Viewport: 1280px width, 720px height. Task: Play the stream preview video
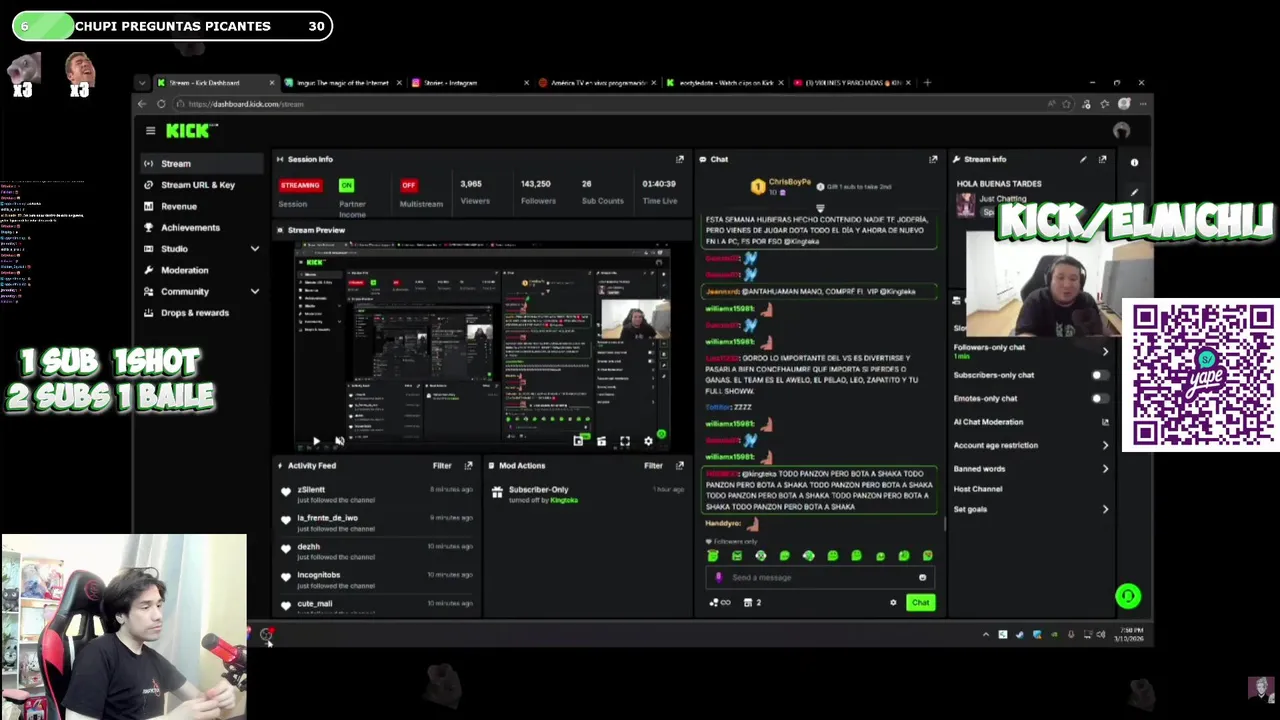pyautogui.click(x=316, y=441)
